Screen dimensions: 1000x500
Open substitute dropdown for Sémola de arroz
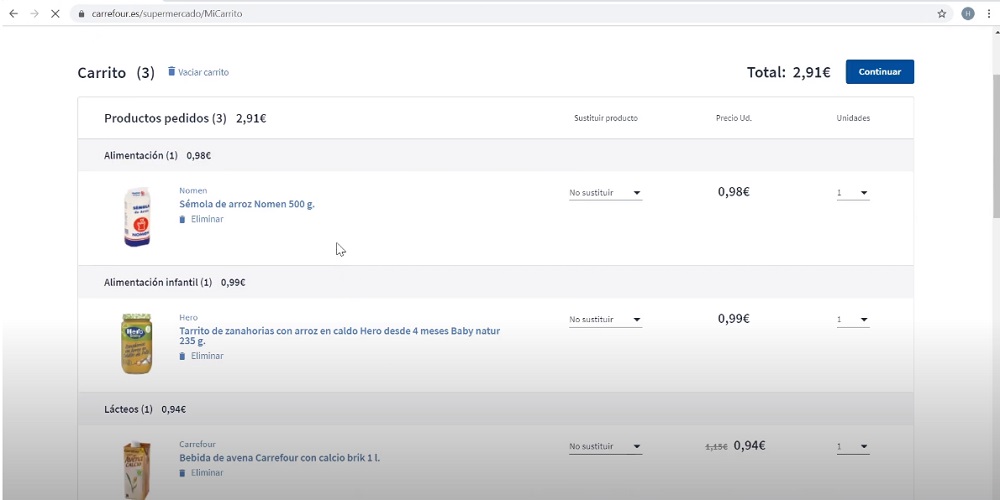[x=605, y=193]
